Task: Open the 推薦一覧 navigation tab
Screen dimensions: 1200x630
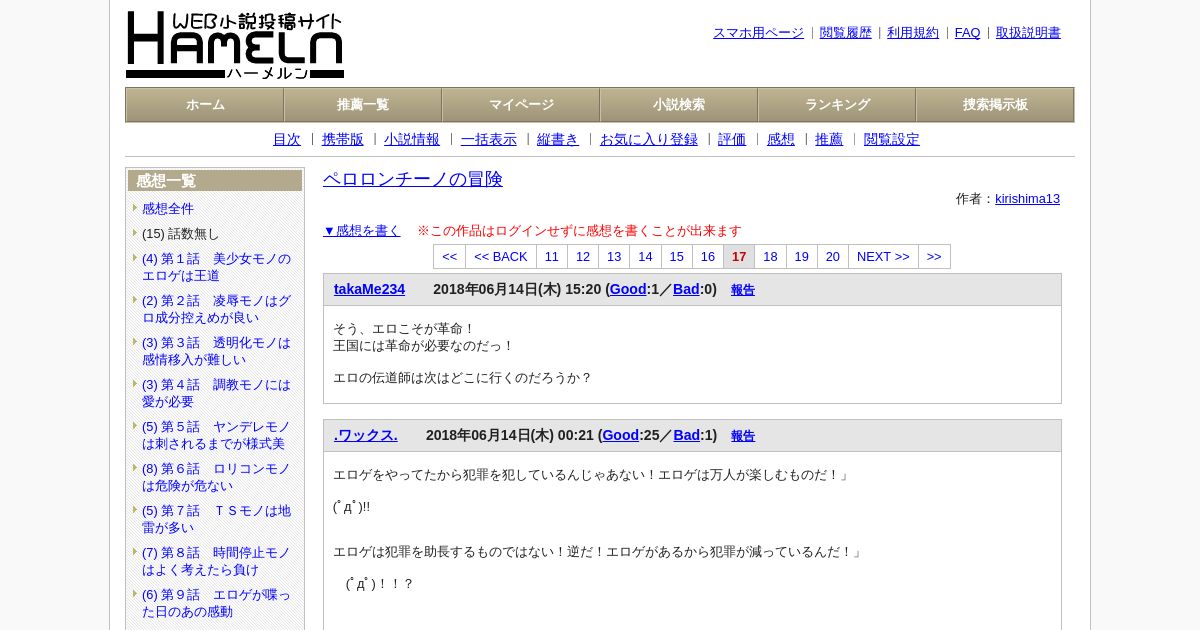Action: 363,105
